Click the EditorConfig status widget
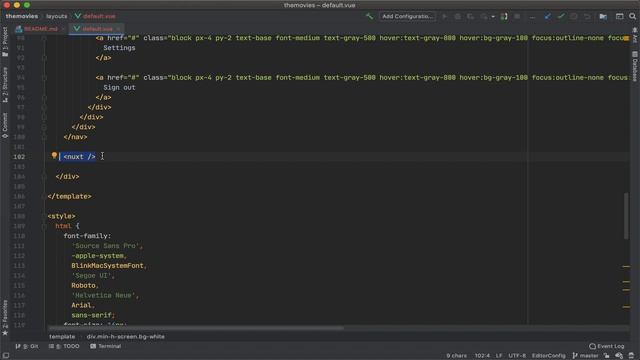Image resolution: width=640 pixels, height=360 pixels. coord(549,356)
